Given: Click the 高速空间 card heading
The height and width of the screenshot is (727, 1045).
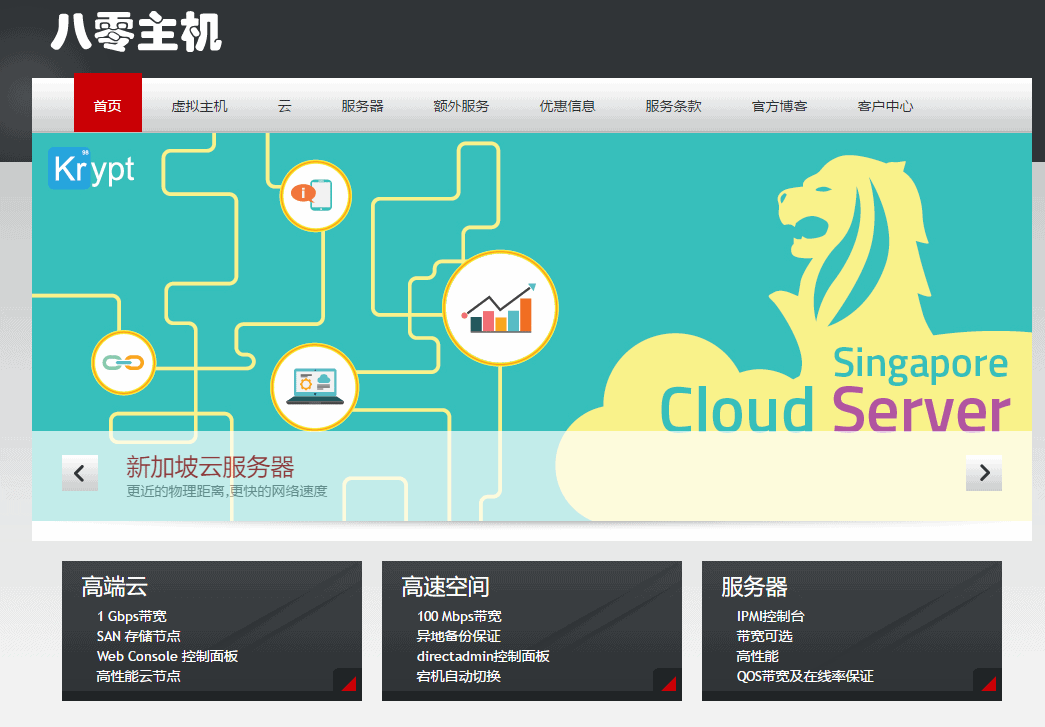Looking at the screenshot, I should tap(445, 586).
